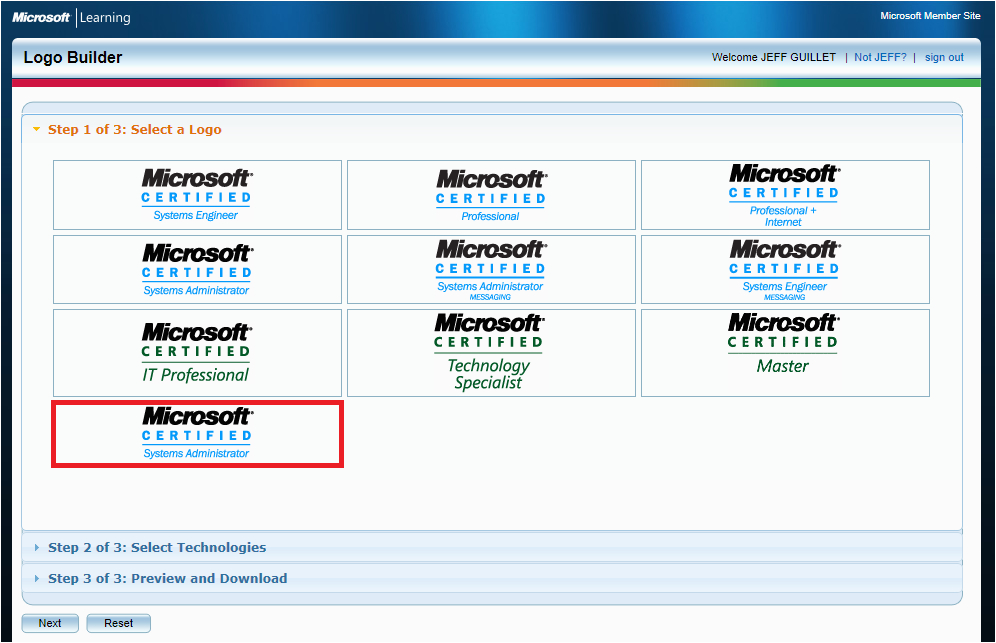Select Systems Administrator logo in second row
Image resolution: width=996 pixels, height=643 pixels.
coord(197,269)
